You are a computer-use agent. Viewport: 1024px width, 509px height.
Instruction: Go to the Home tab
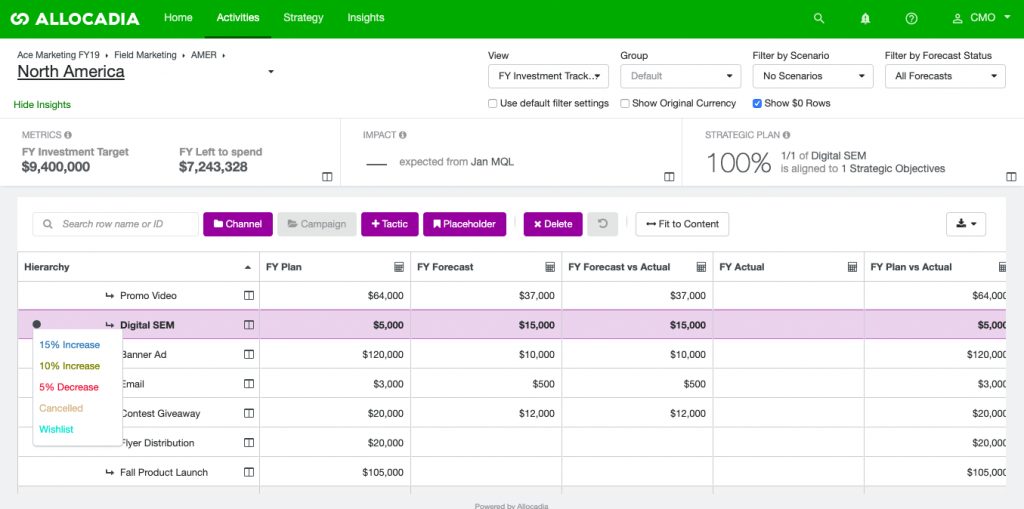pyautogui.click(x=178, y=18)
